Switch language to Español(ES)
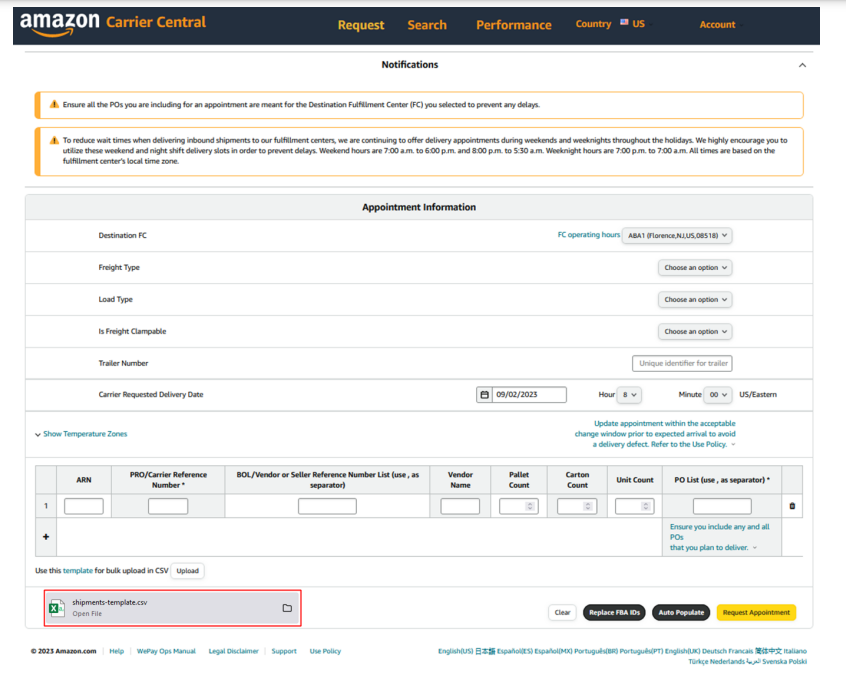 coord(515,651)
